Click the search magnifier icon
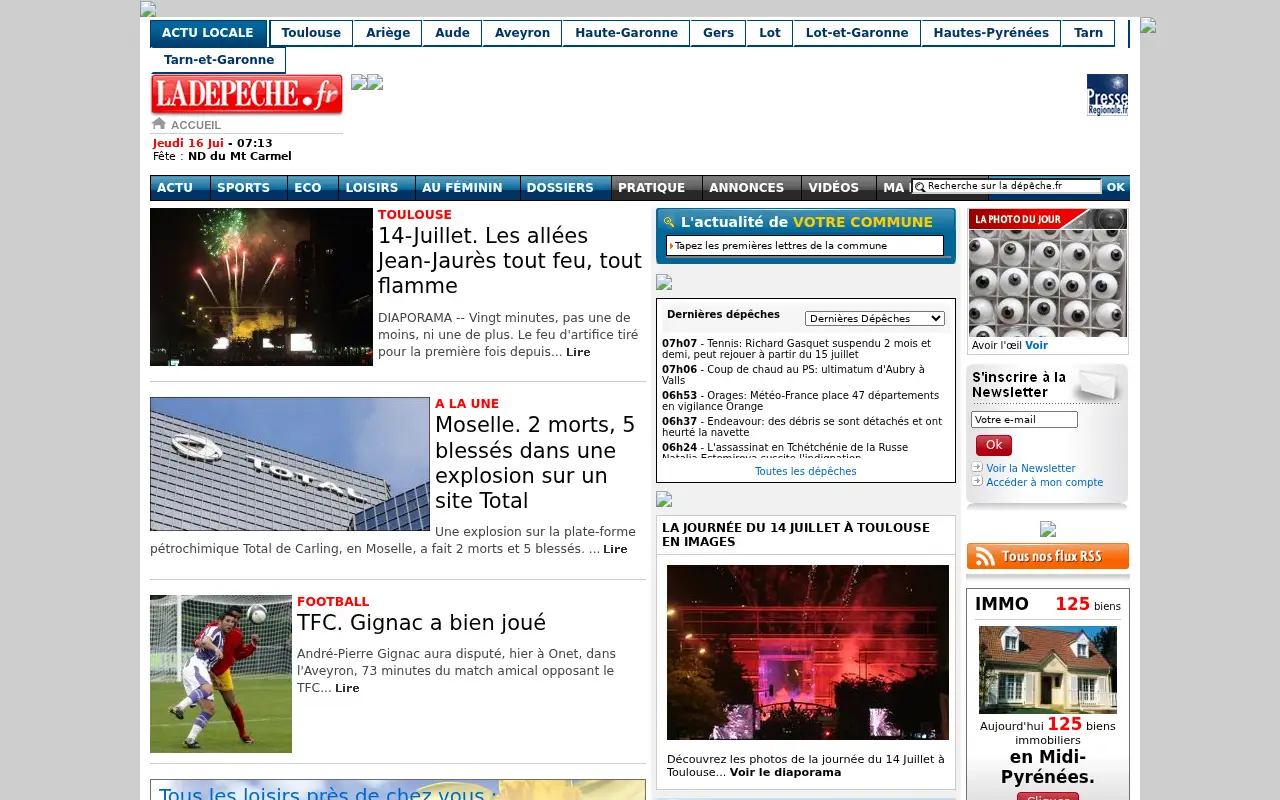The height and width of the screenshot is (800, 1280). (919, 187)
